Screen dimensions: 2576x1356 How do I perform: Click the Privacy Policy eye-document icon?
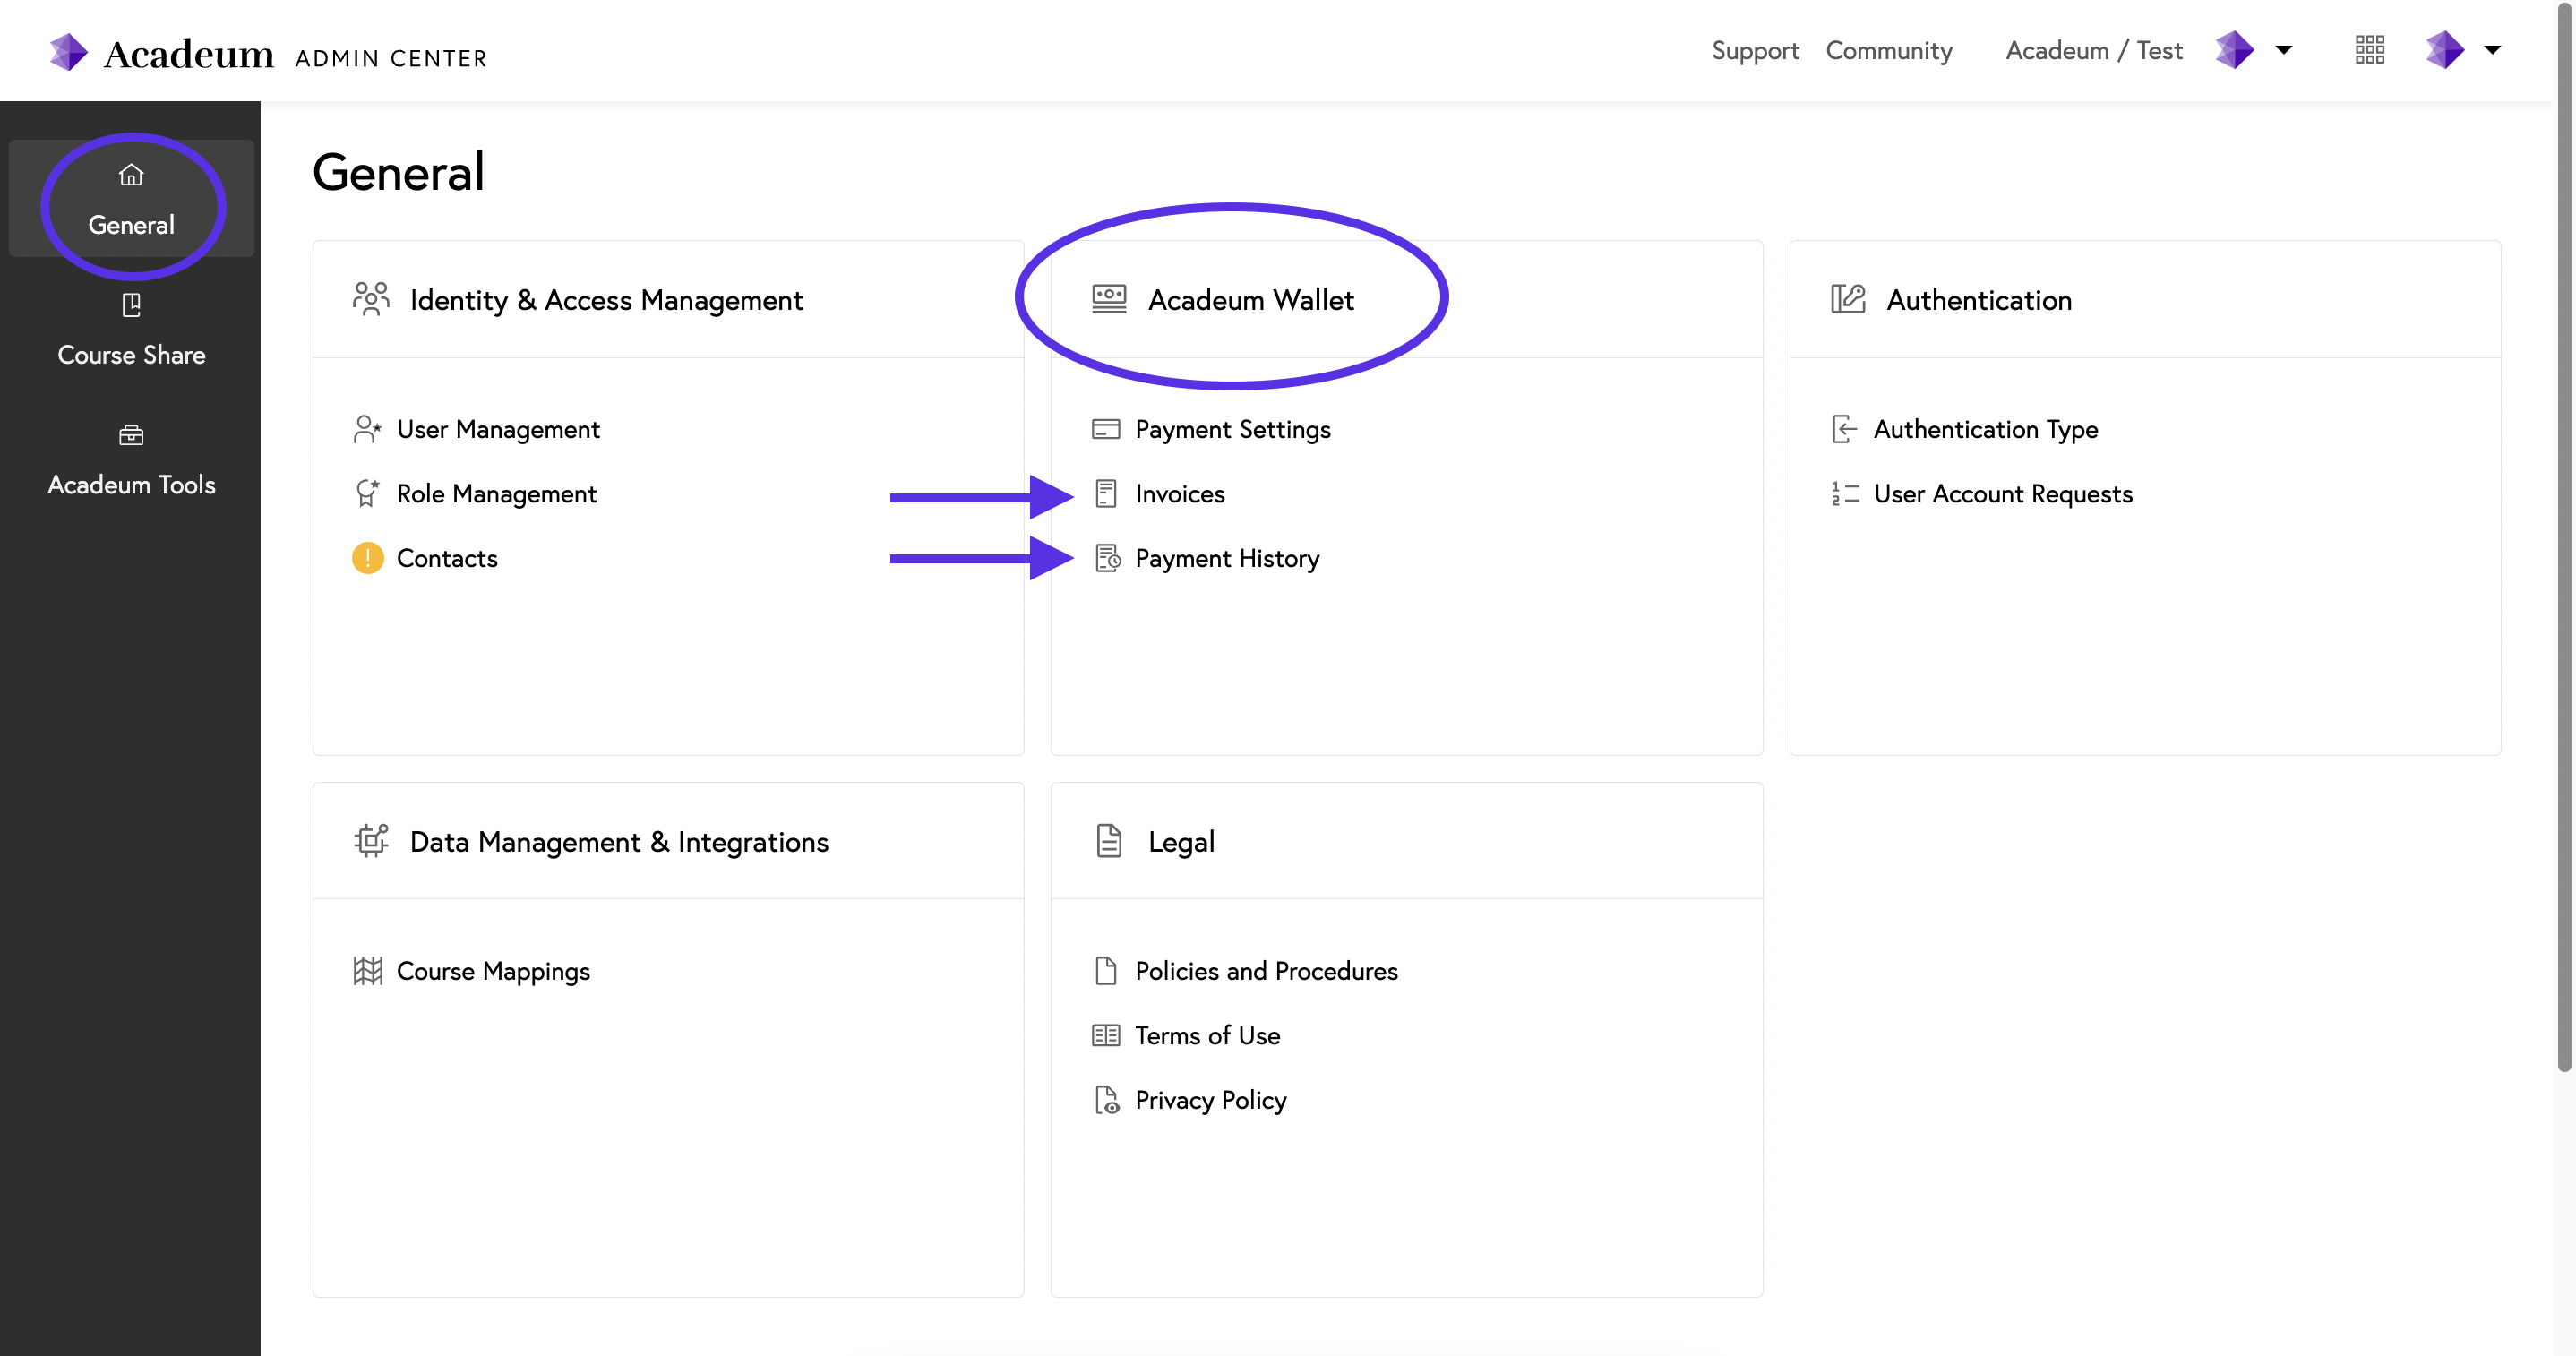[x=1107, y=1100]
